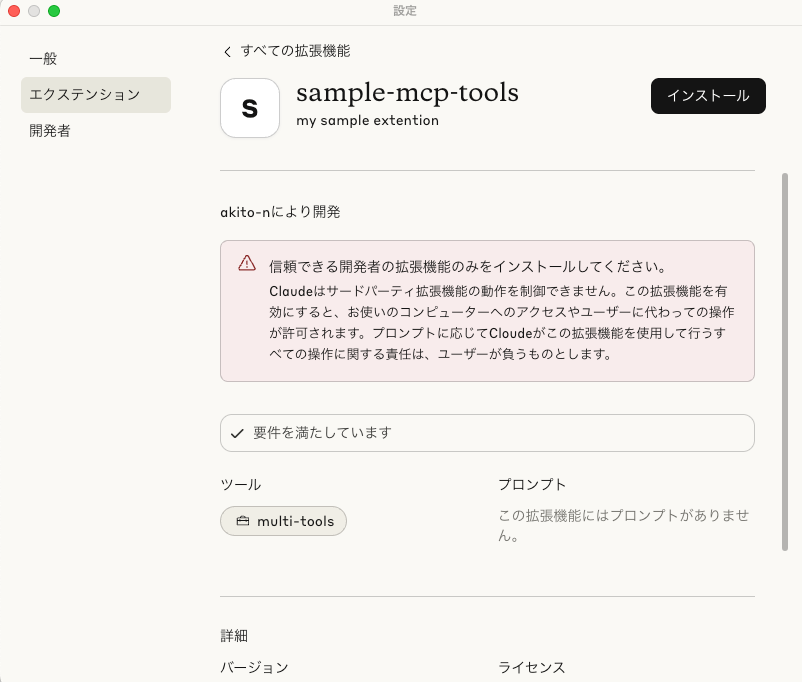
Task: Click the ライセンス label
Action: click(532, 667)
